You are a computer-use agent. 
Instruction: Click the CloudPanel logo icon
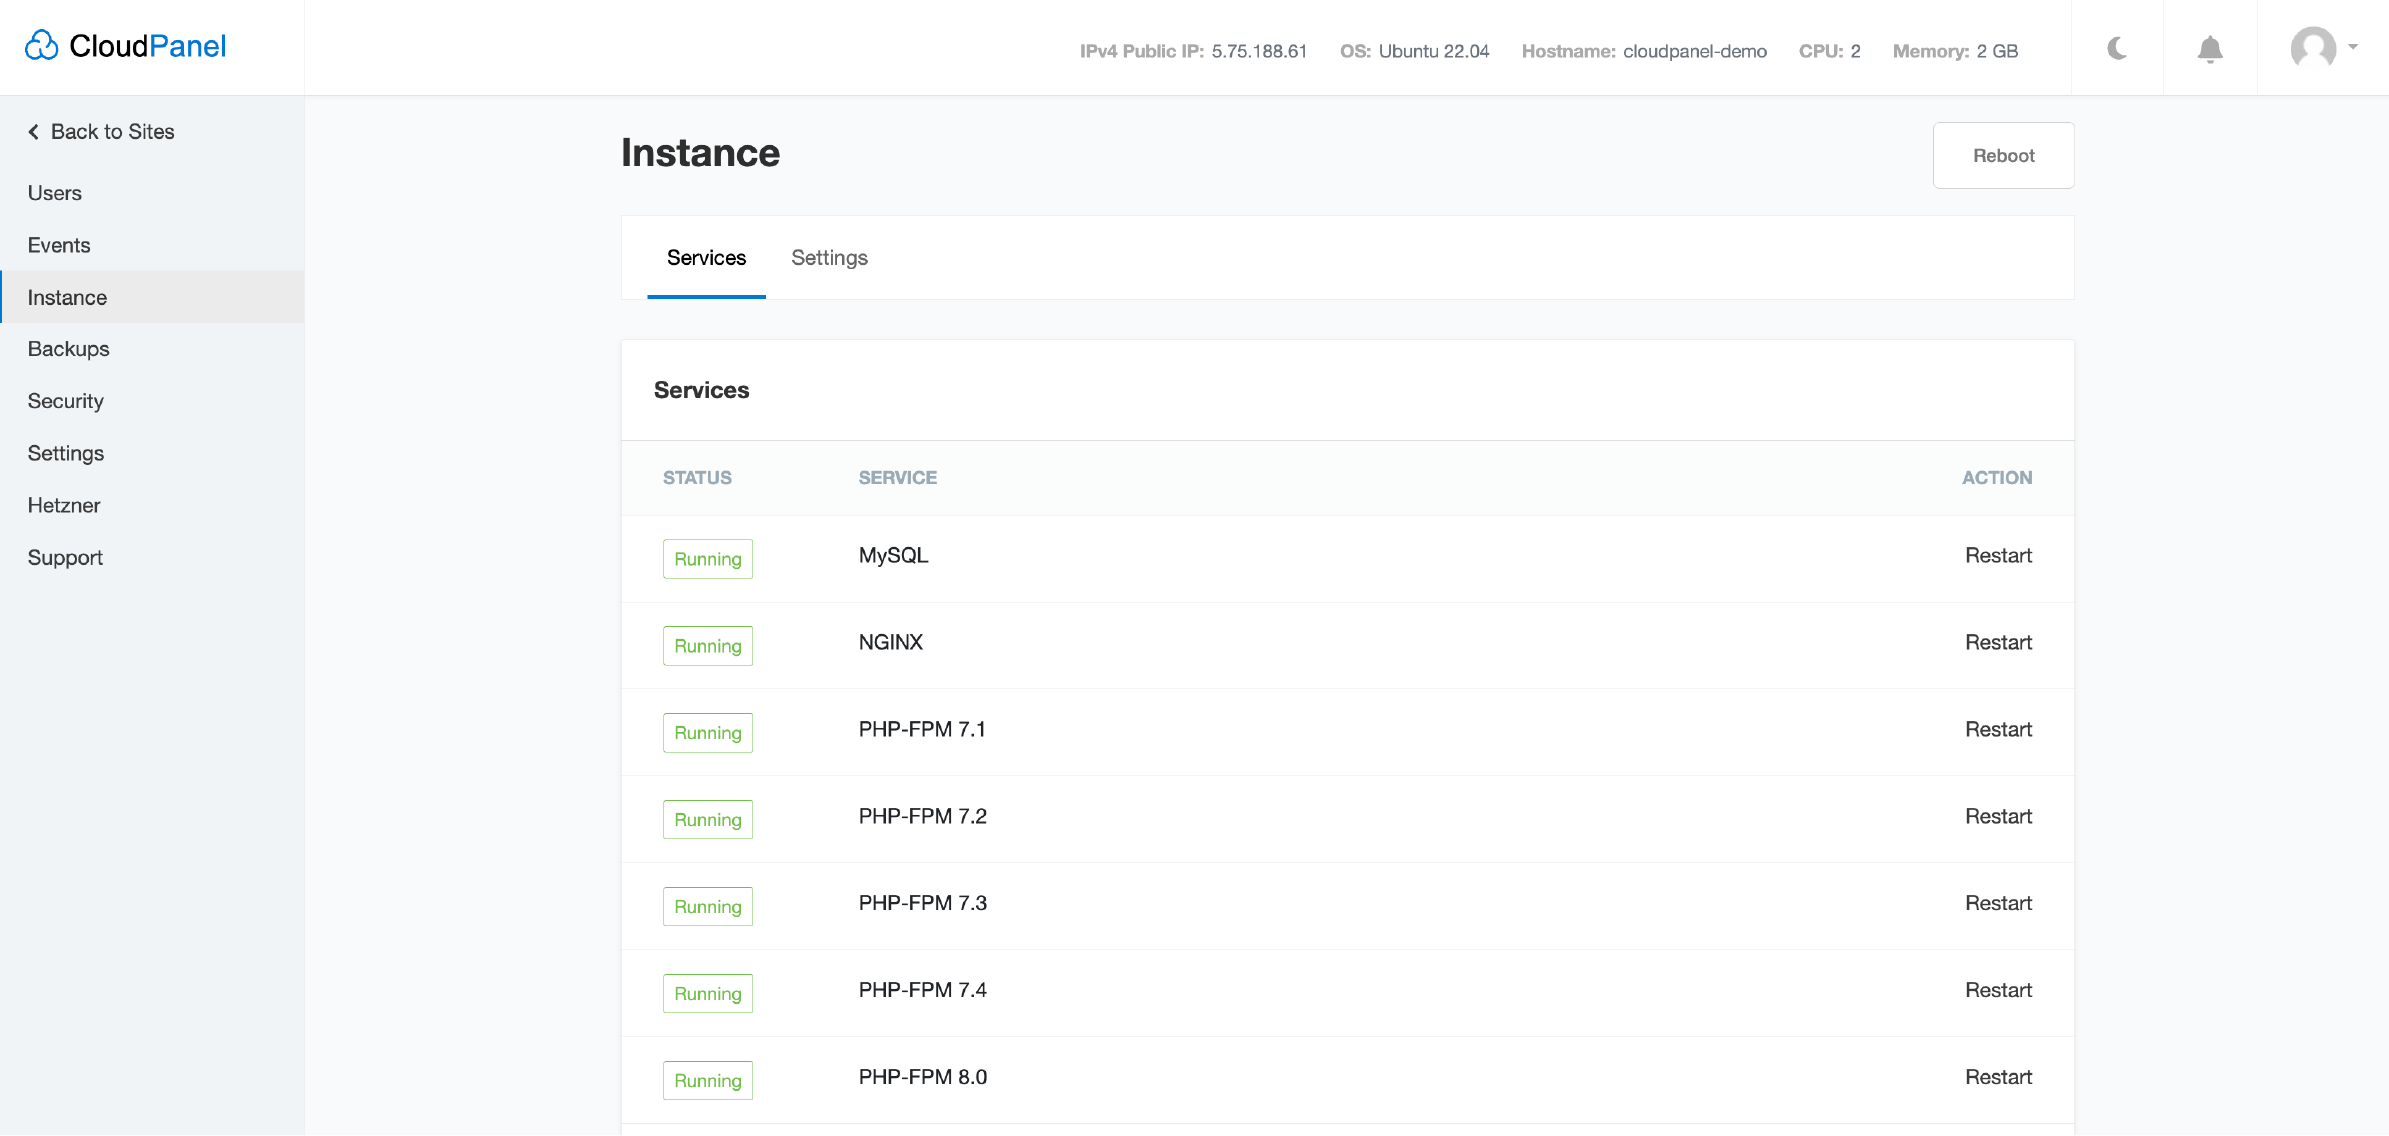click(x=41, y=44)
